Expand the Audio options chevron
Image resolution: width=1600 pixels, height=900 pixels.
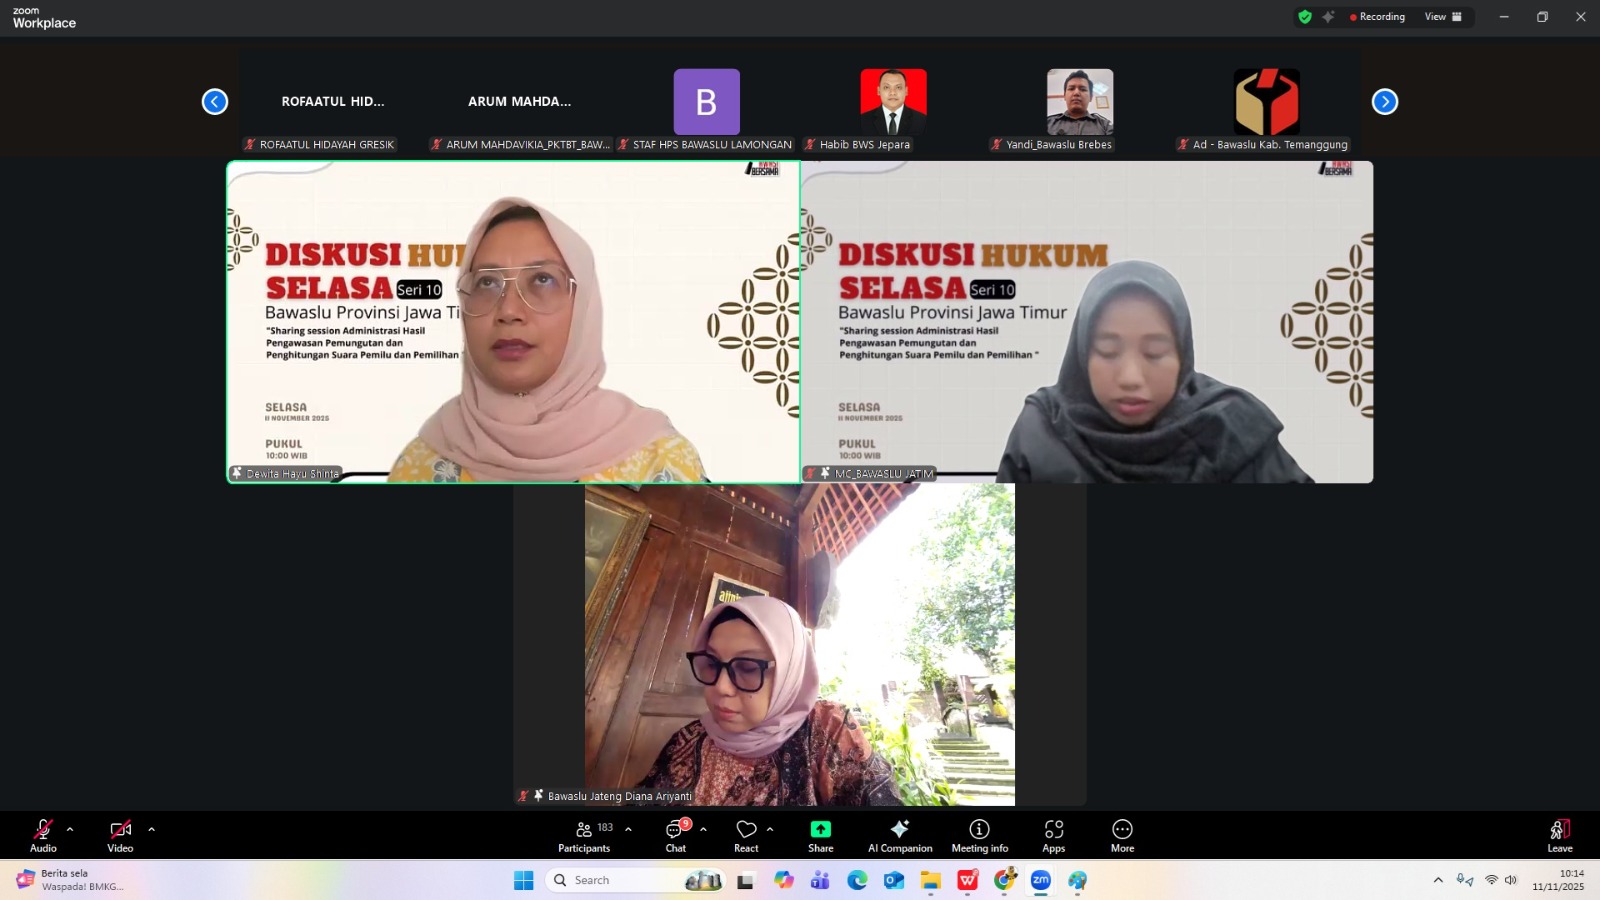pos(69,829)
